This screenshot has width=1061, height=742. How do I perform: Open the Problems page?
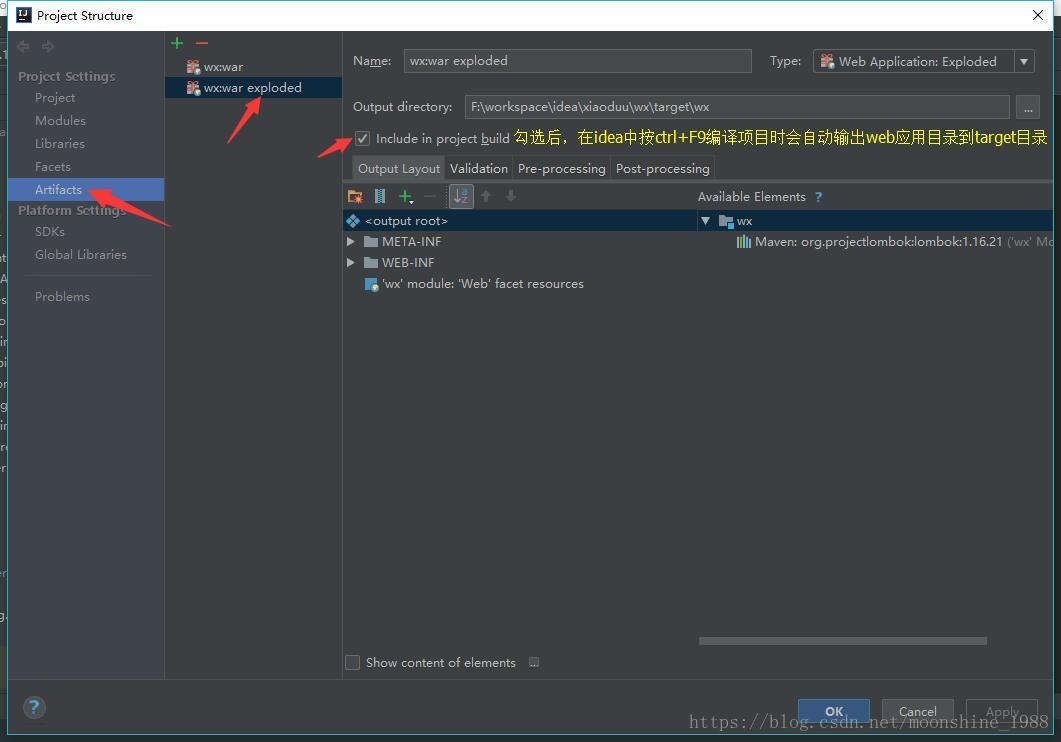(x=62, y=297)
